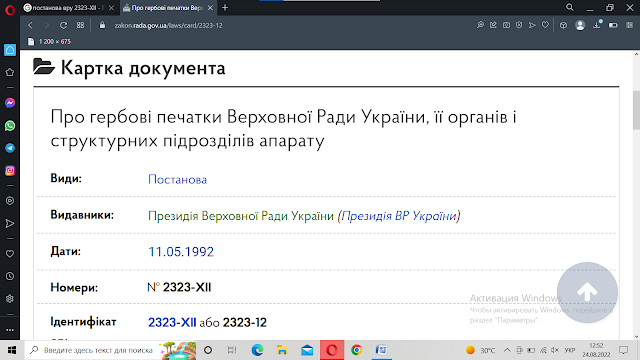
Task: Click the 'Картка документа' heading
Action: [143, 68]
